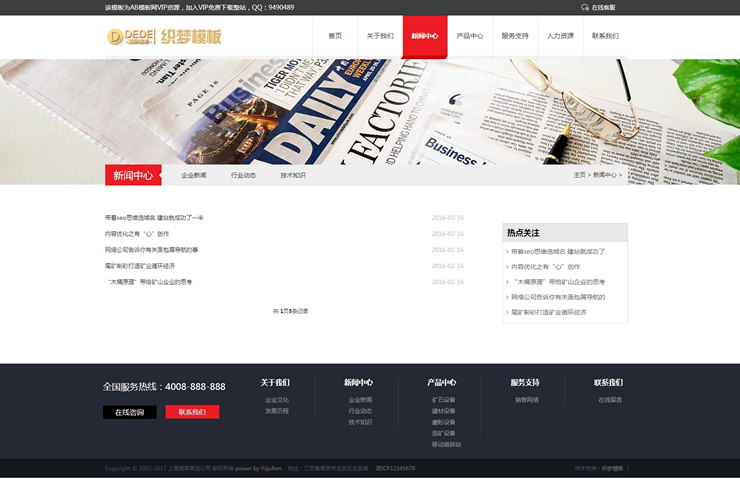This screenshot has width=740, height=479.
Task: Select 关于我们 in the top navigation
Action: 380,36
